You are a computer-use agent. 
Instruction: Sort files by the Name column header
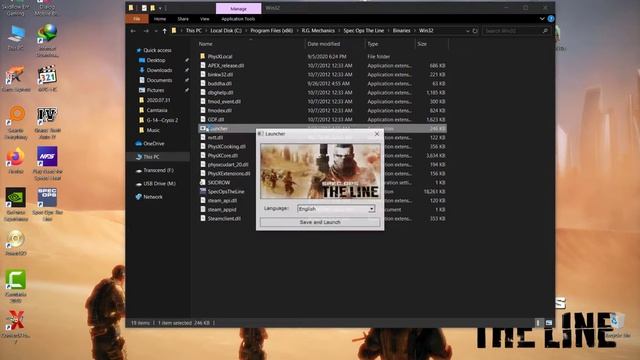(x=251, y=44)
